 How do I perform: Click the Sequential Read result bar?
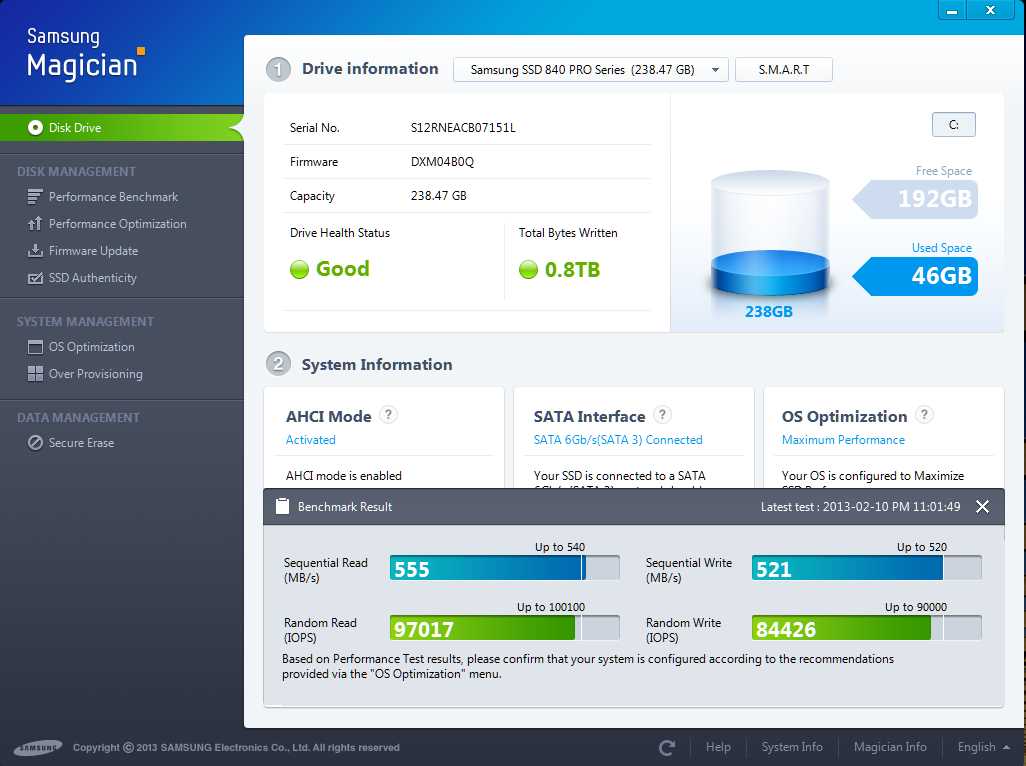pyautogui.click(x=504, y=568)
